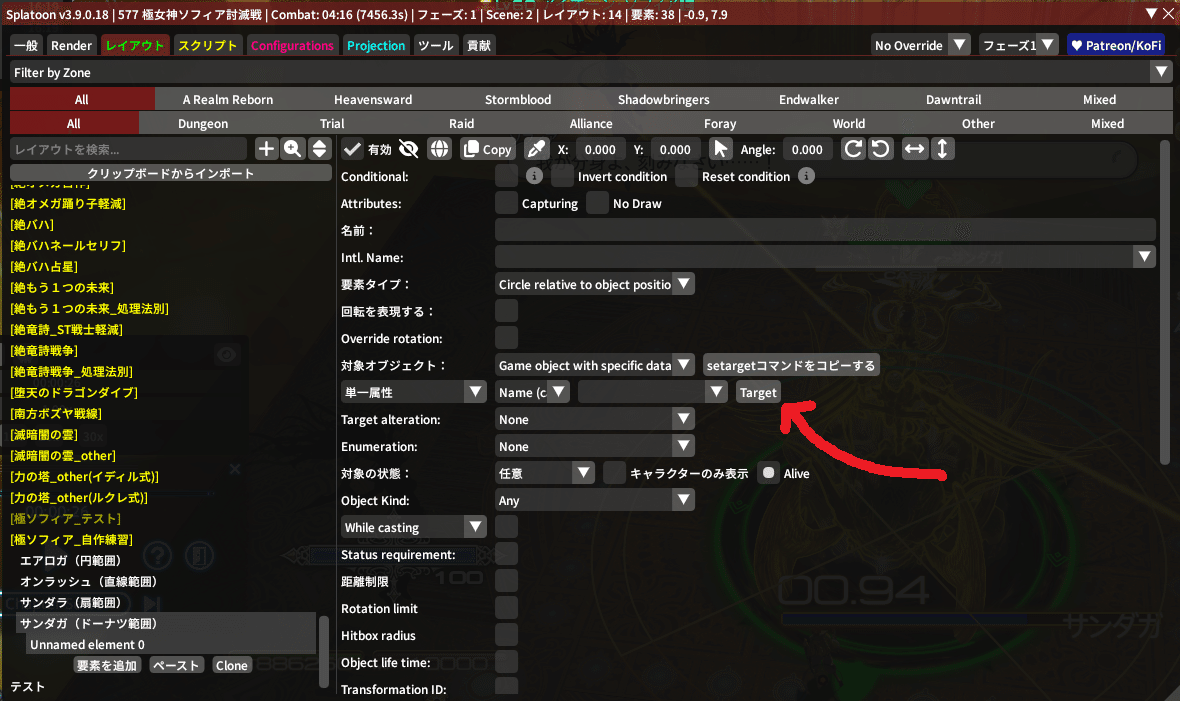The width and height of the screenshot is (1180, 701).
Task: Switch to the スクリプト tab
Action: click(208, 45)
